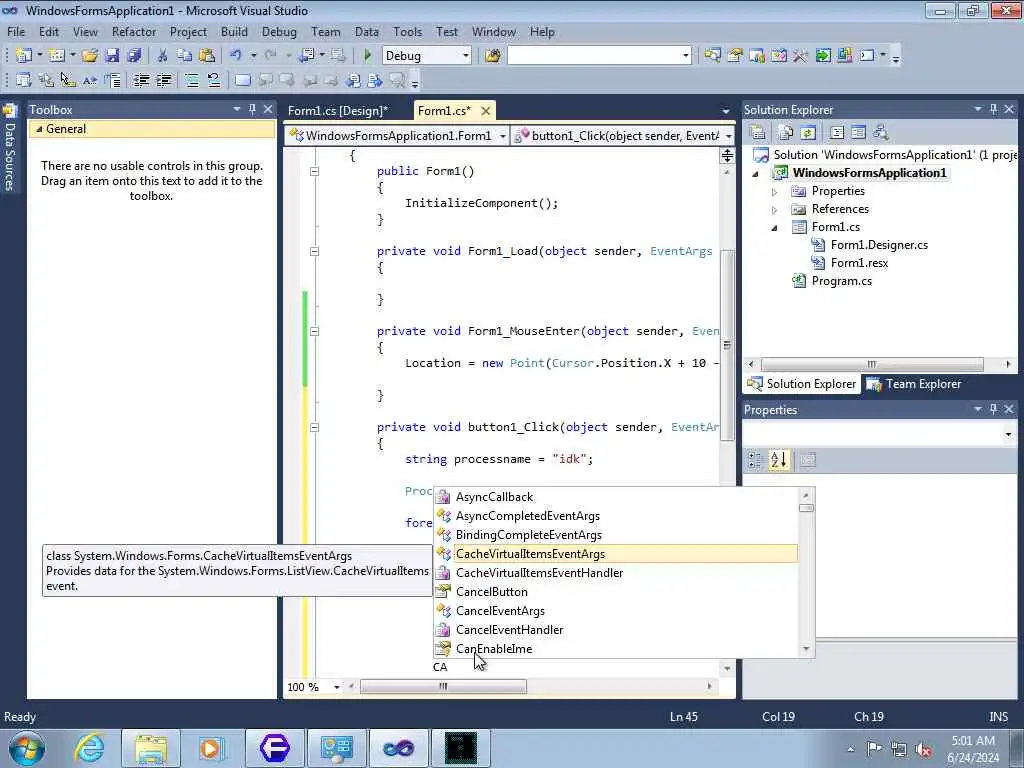Image resolution: width=1024 pixels, height=768 pixels.
Task: Click the Paste clipboard icon
Action: 207,56
